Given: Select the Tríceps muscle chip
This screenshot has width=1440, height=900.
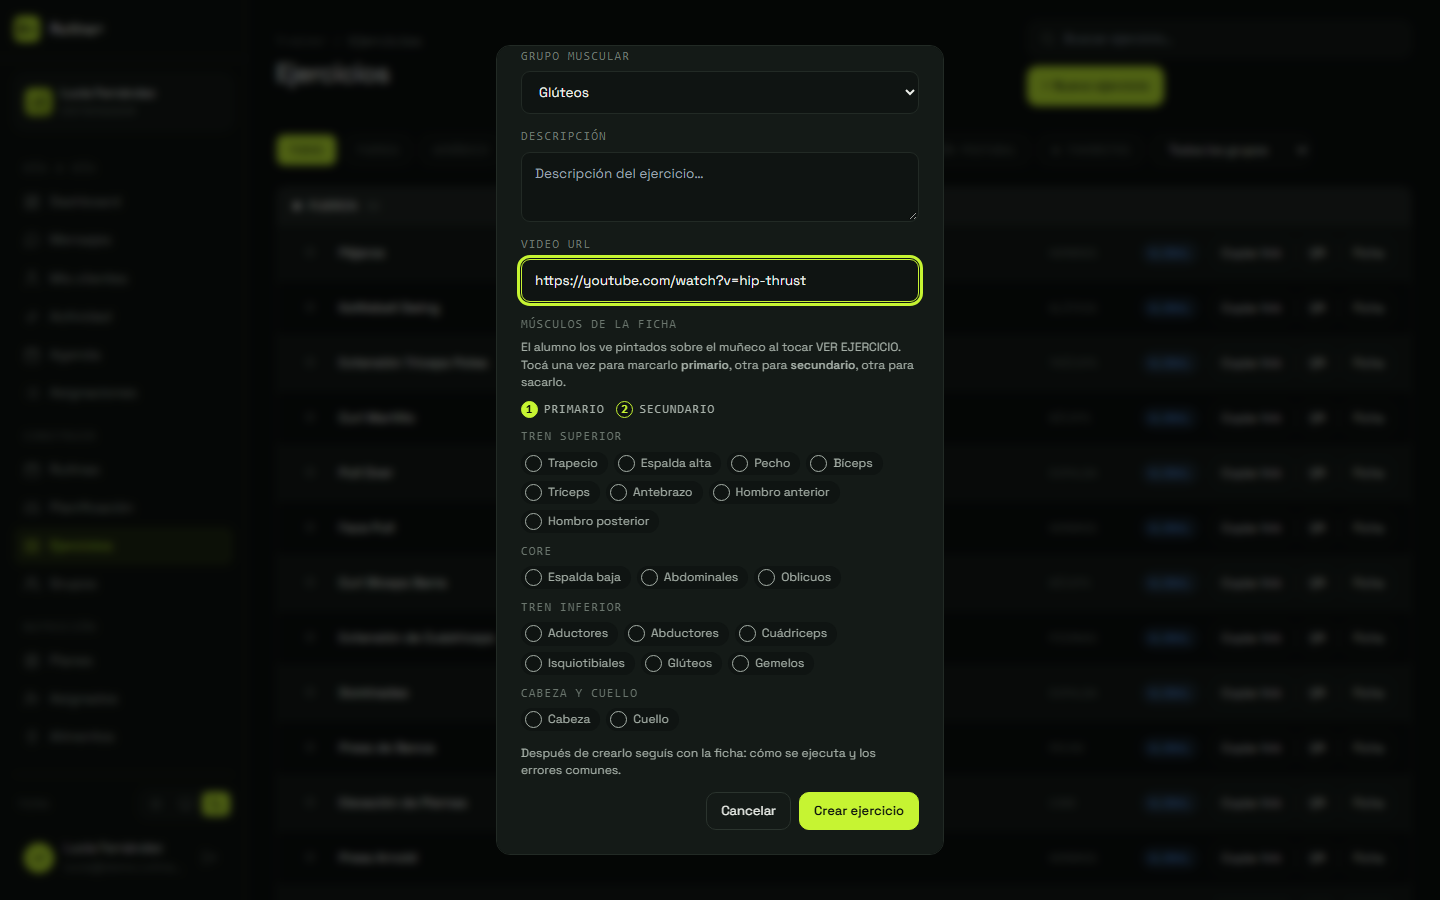Looking at the screenshot, I should pyautogui.click(x=558, y=492).
